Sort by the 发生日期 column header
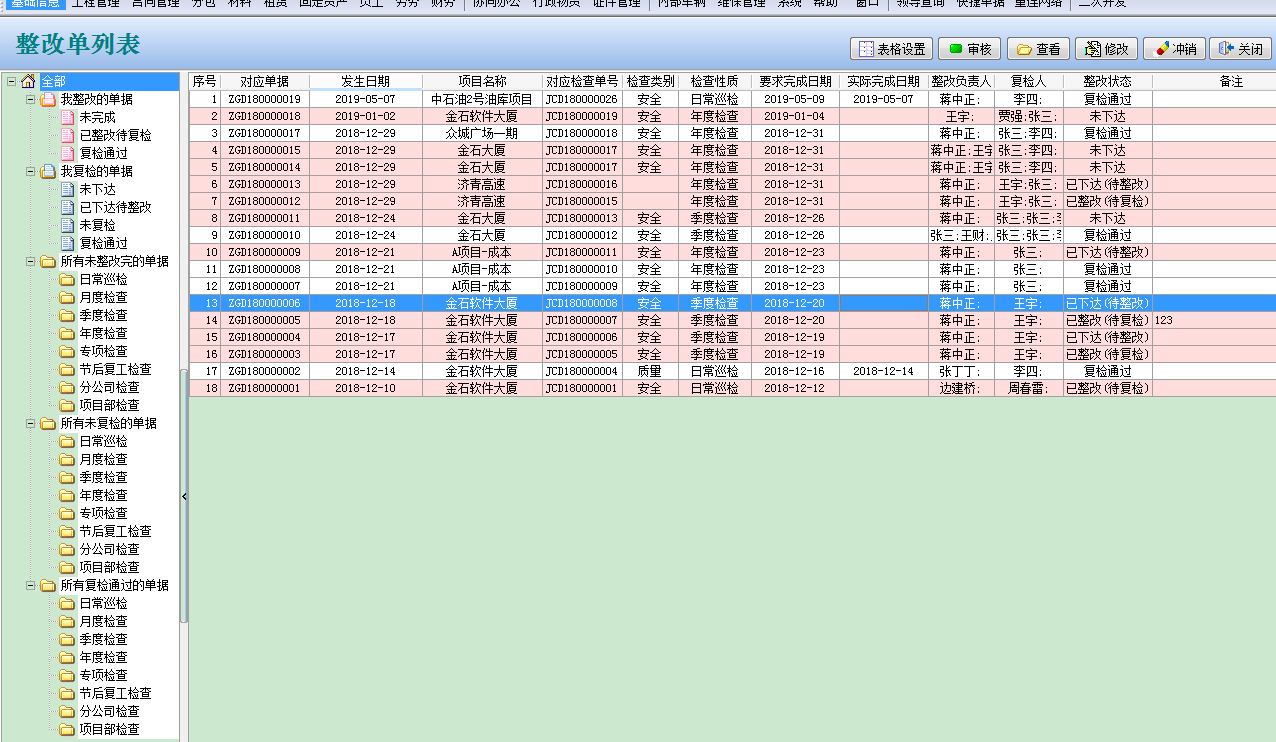This screenshot has height=742, width=1276. (365, 81)
